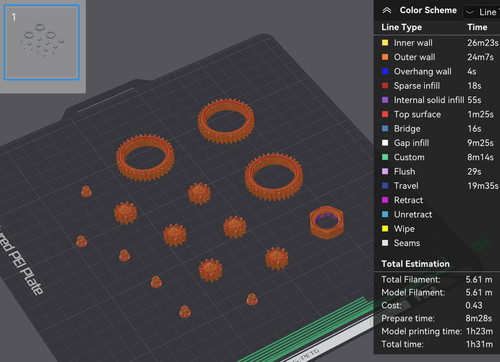Viewport: 500px width, 362px height.
Task: Click the Top surface red swatch
Action: [x=385, y=114]
